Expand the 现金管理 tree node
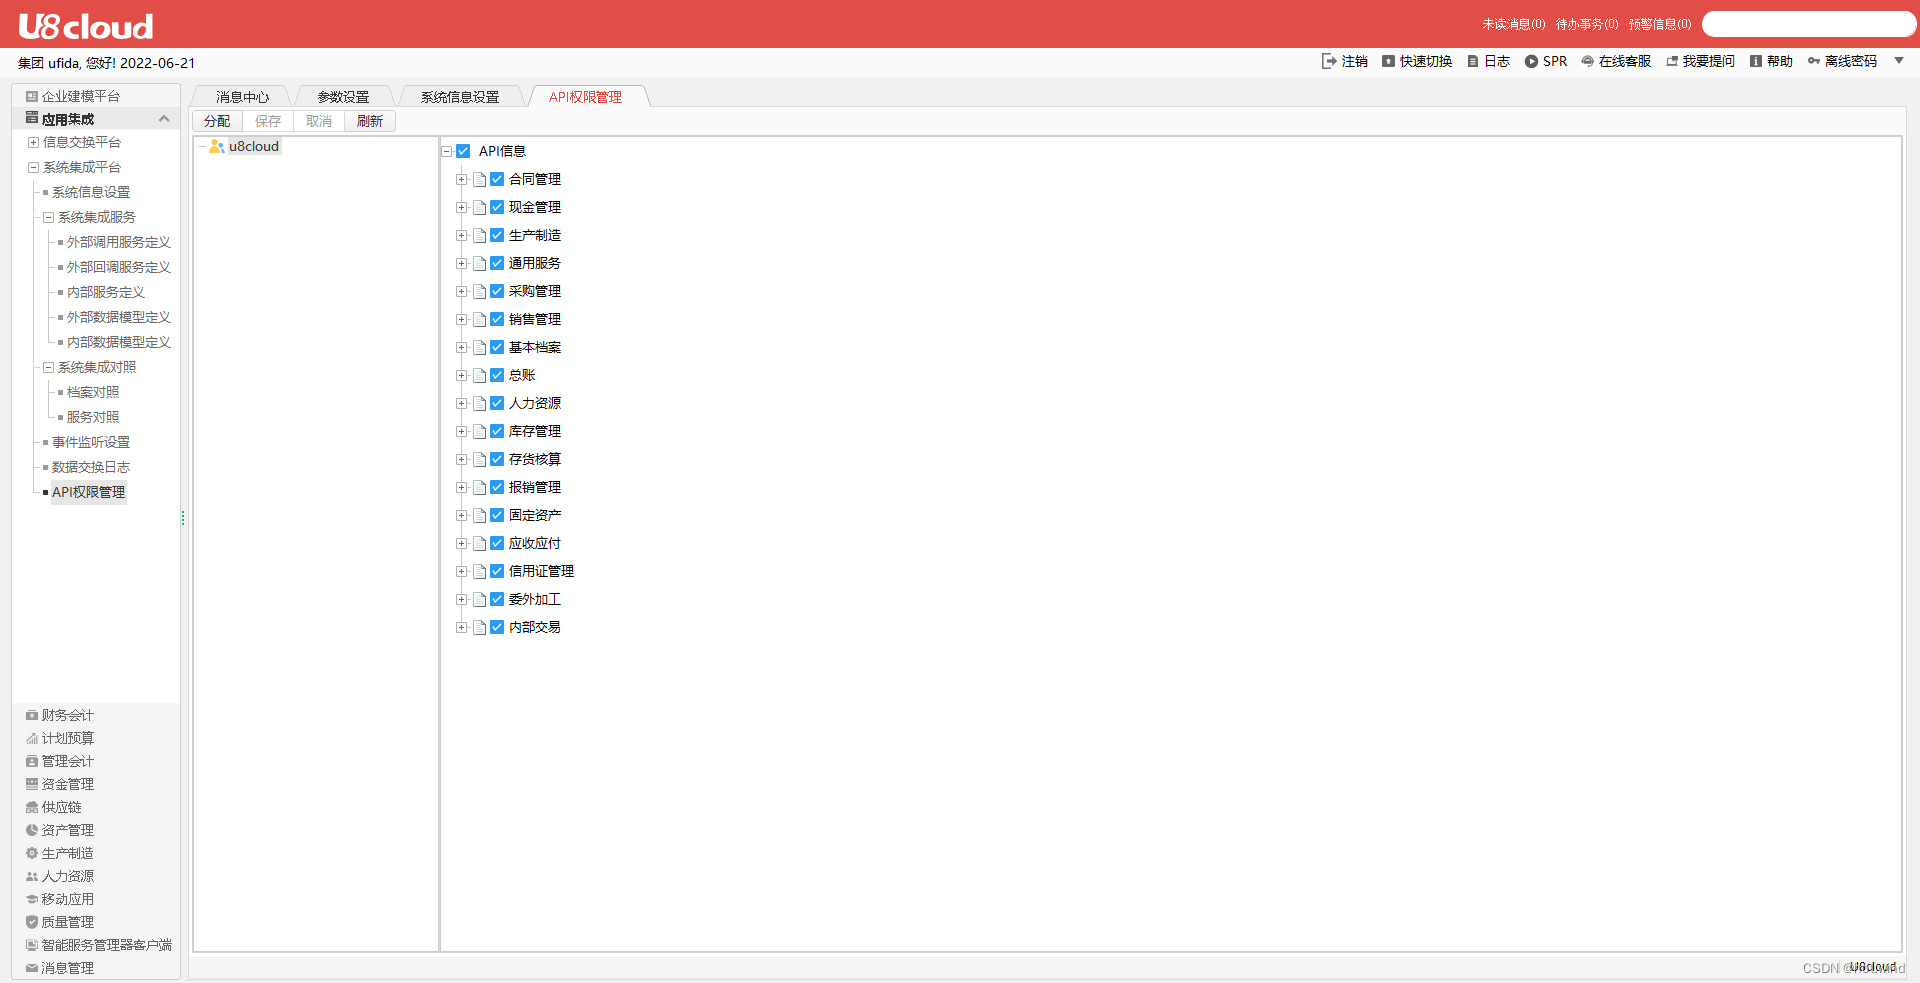Screen dimensions: 1920x983 (461, 207)
